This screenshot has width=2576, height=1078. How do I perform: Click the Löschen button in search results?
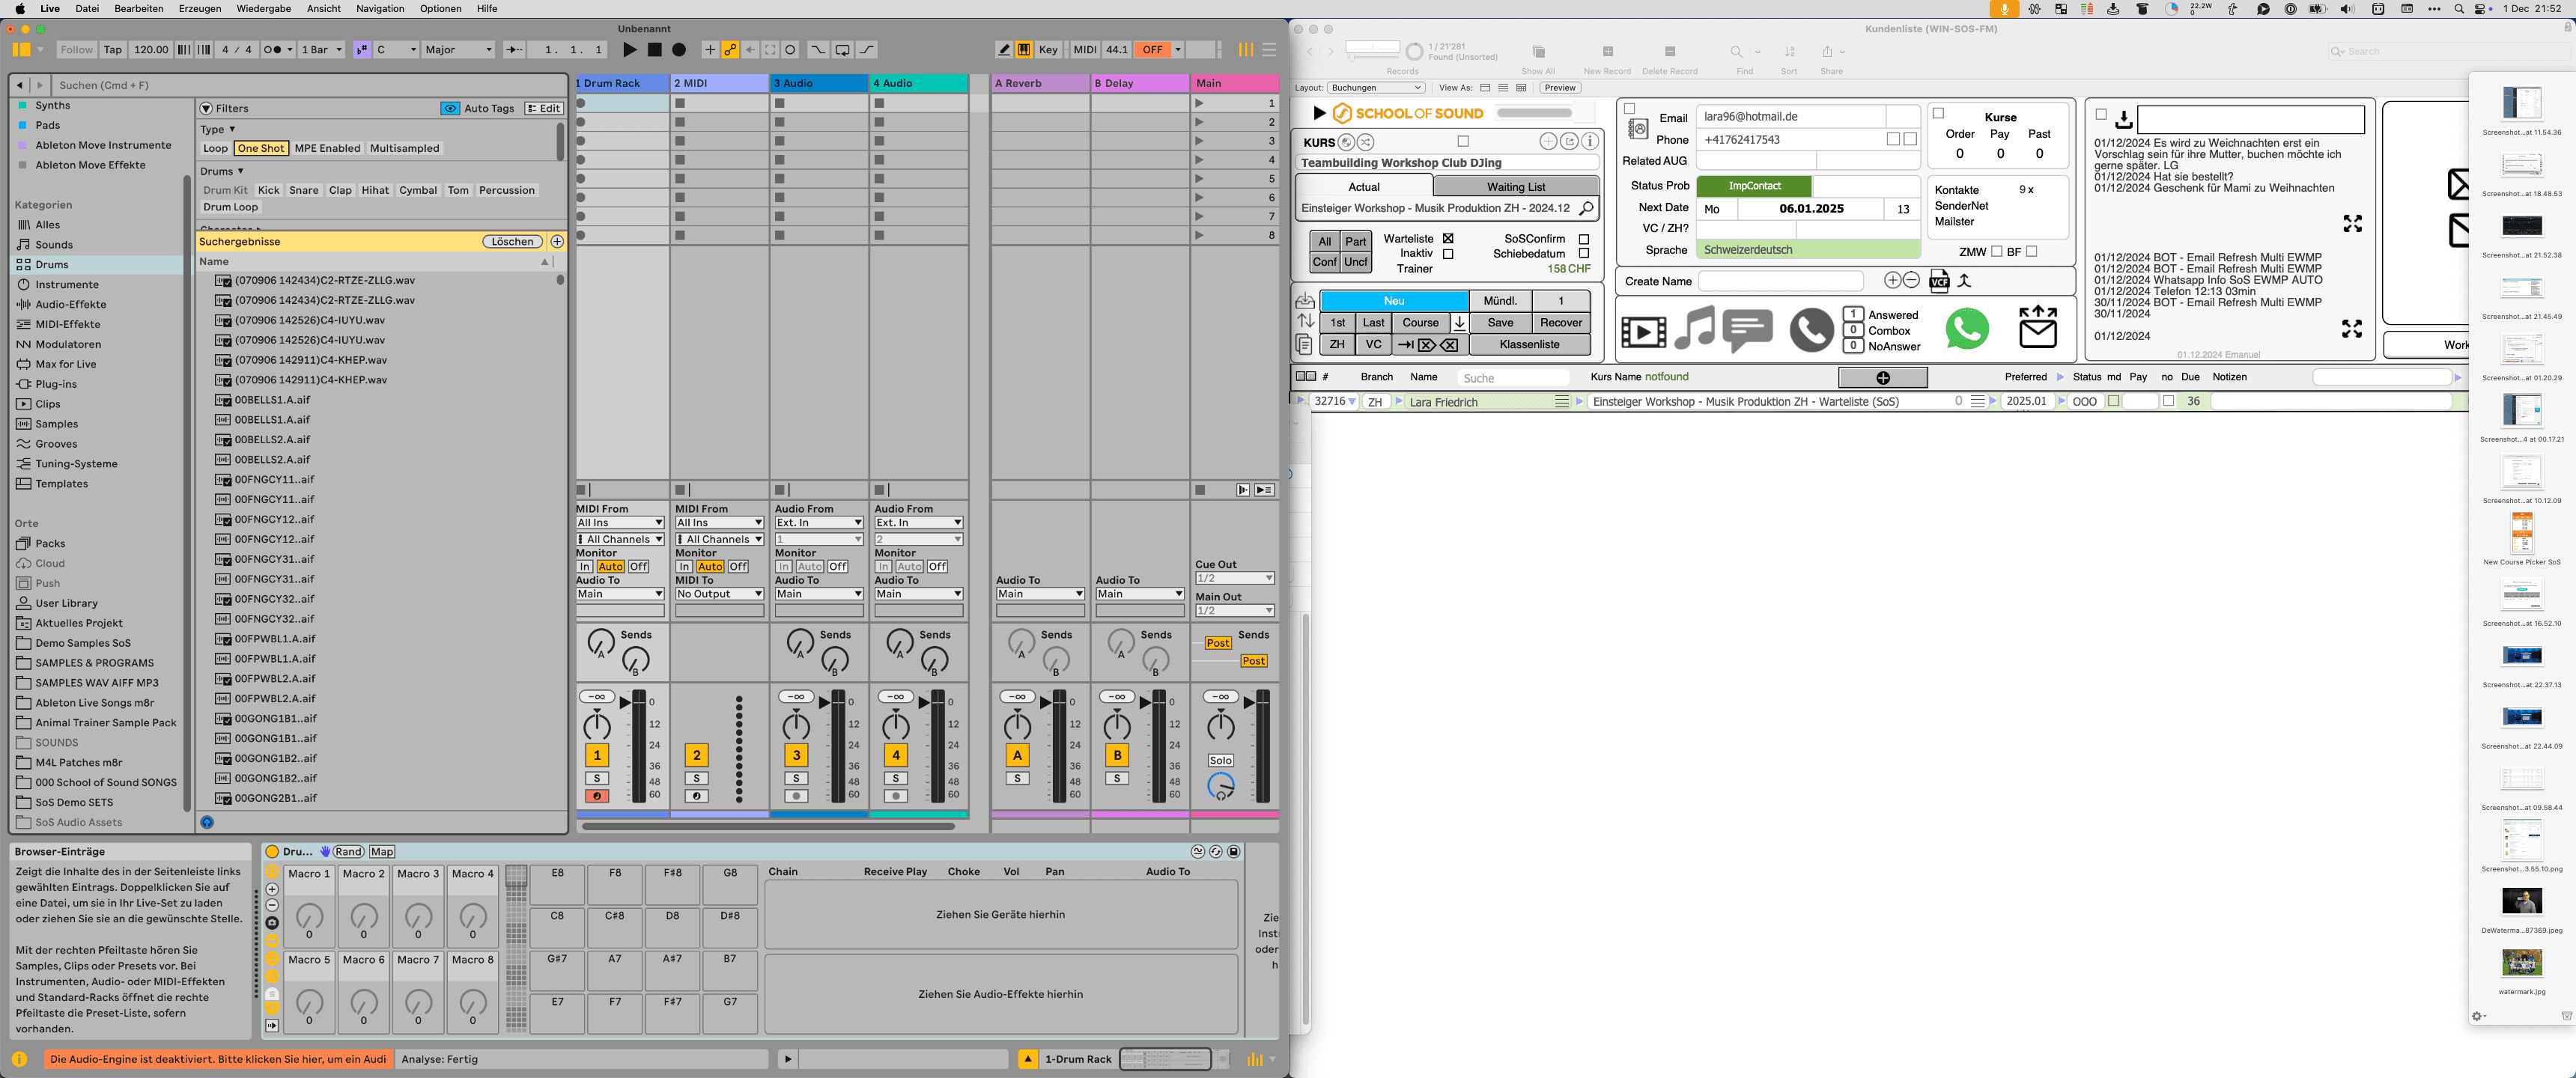click(x=512, y=242)
